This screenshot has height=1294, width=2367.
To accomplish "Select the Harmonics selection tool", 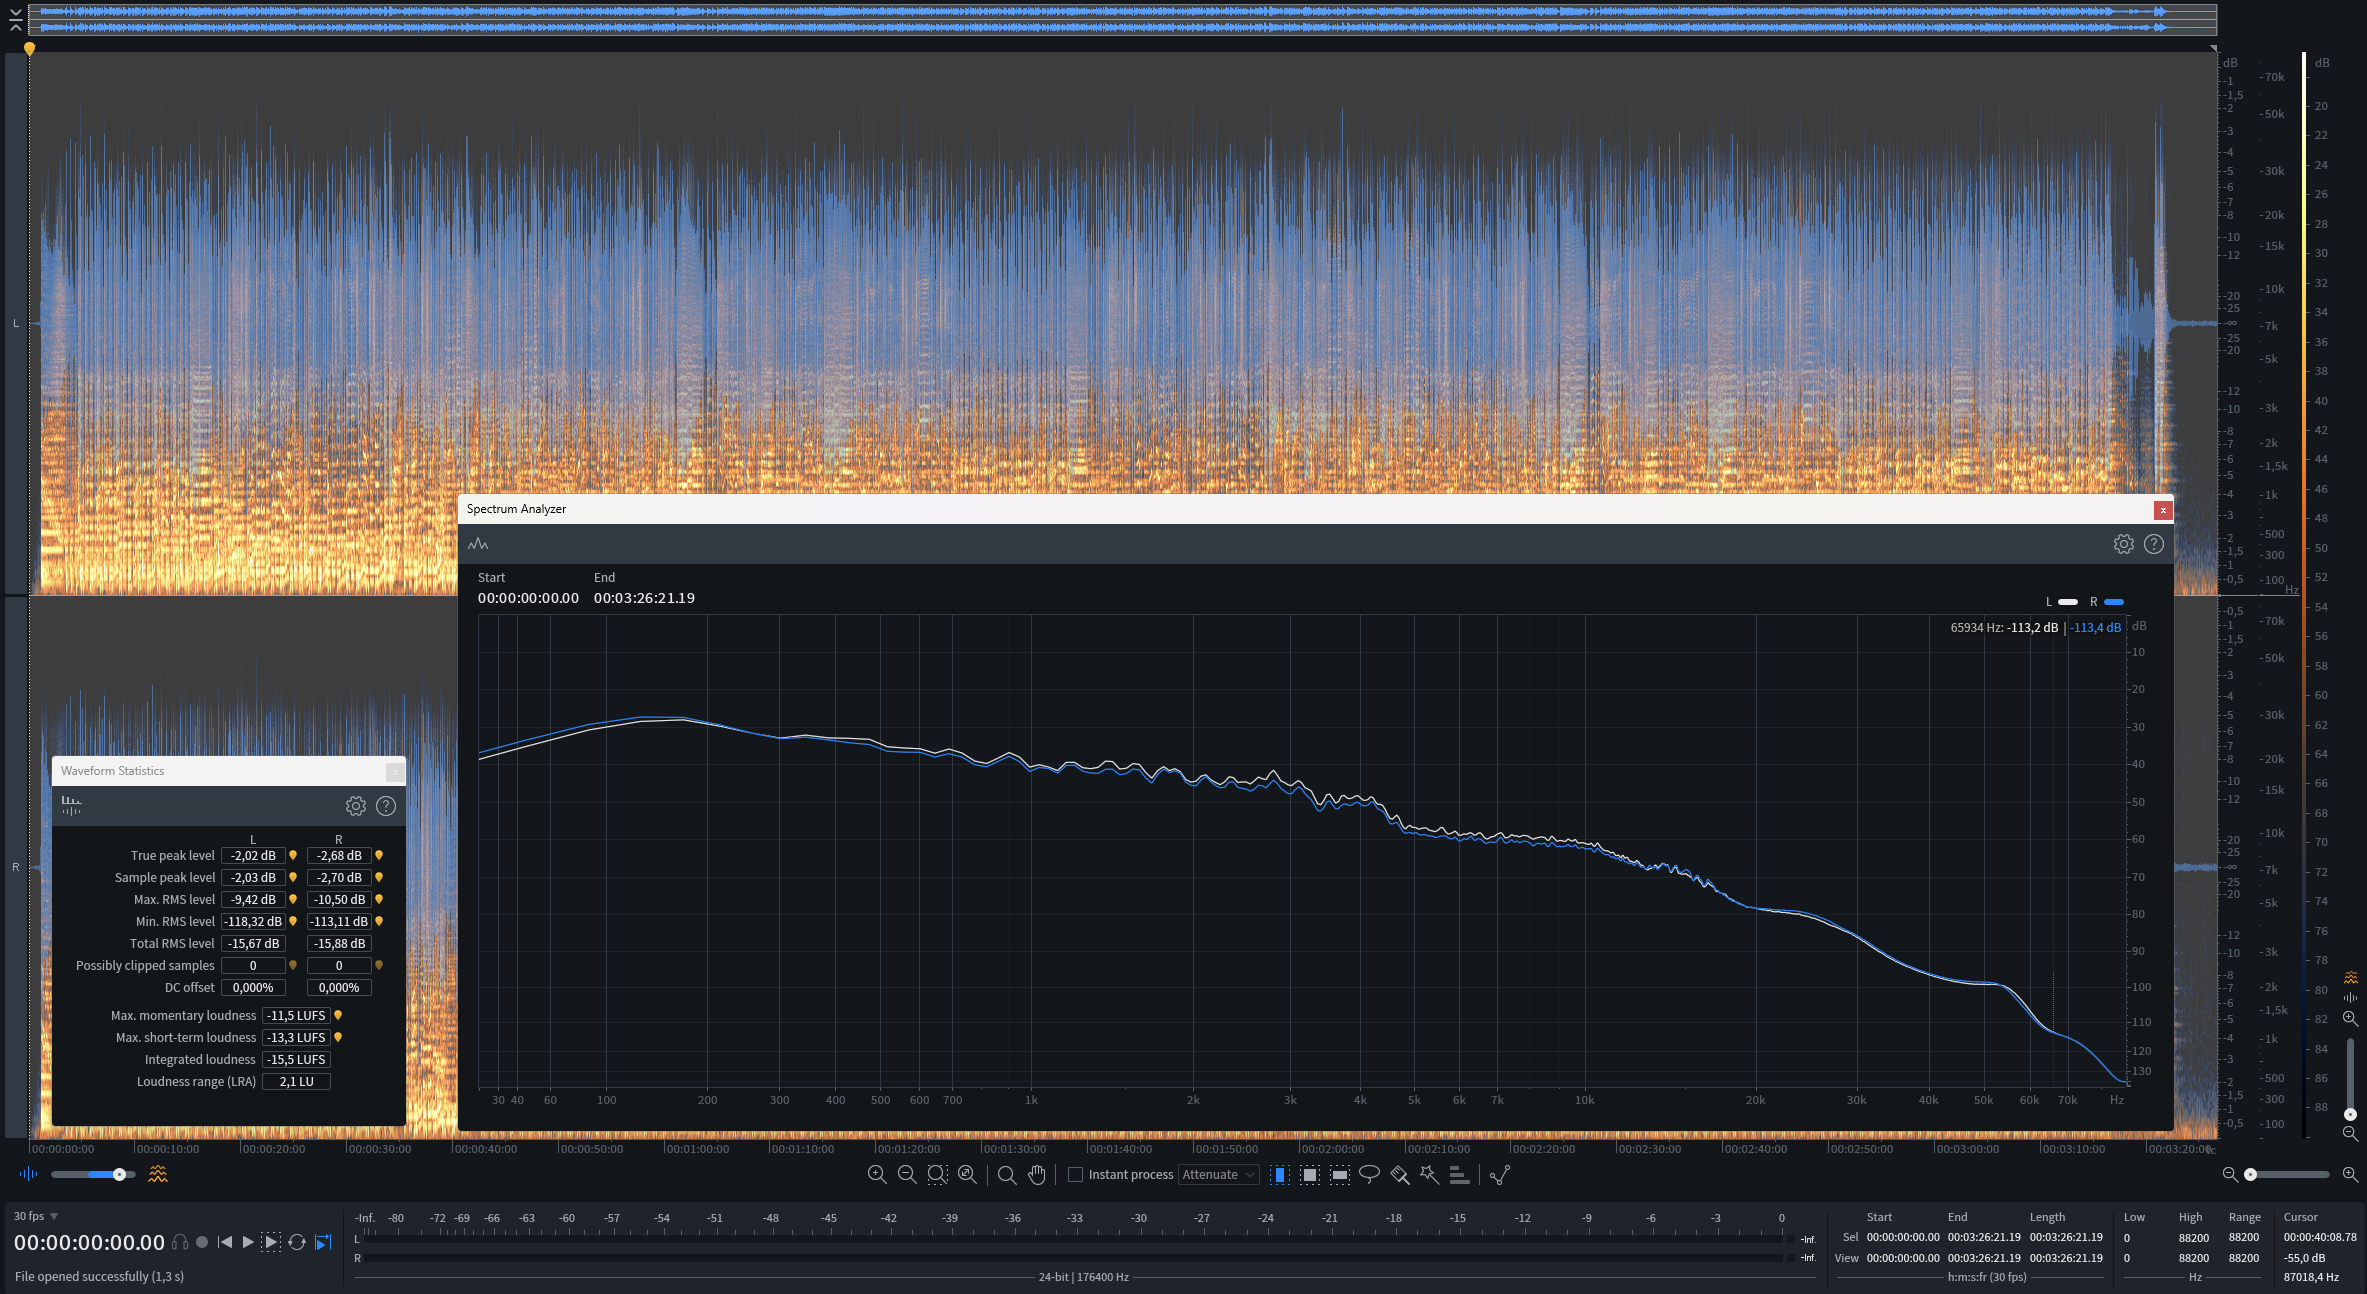I will click(1459, 1174).
